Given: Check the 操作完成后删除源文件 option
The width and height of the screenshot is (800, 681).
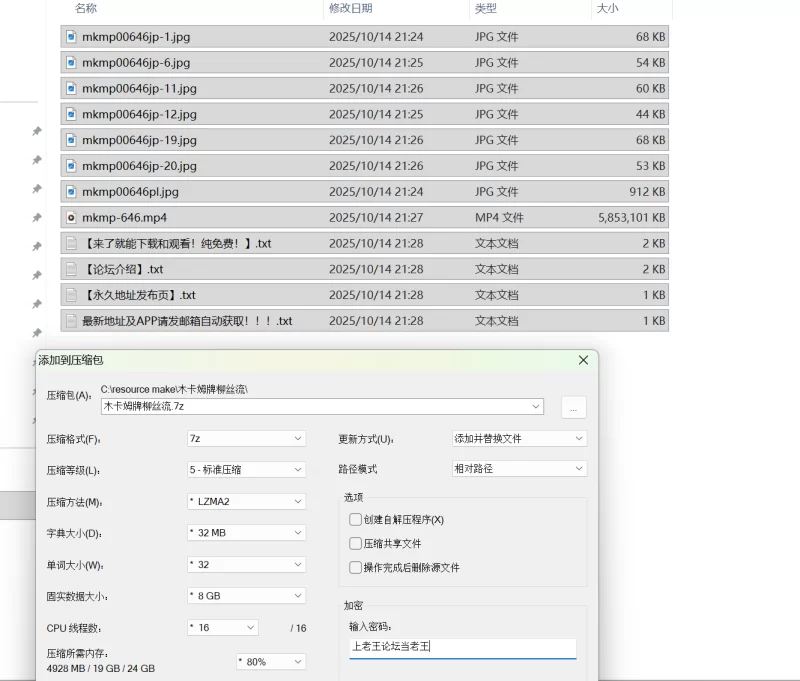Looking at the screenshot, I should tap(355, 568).
